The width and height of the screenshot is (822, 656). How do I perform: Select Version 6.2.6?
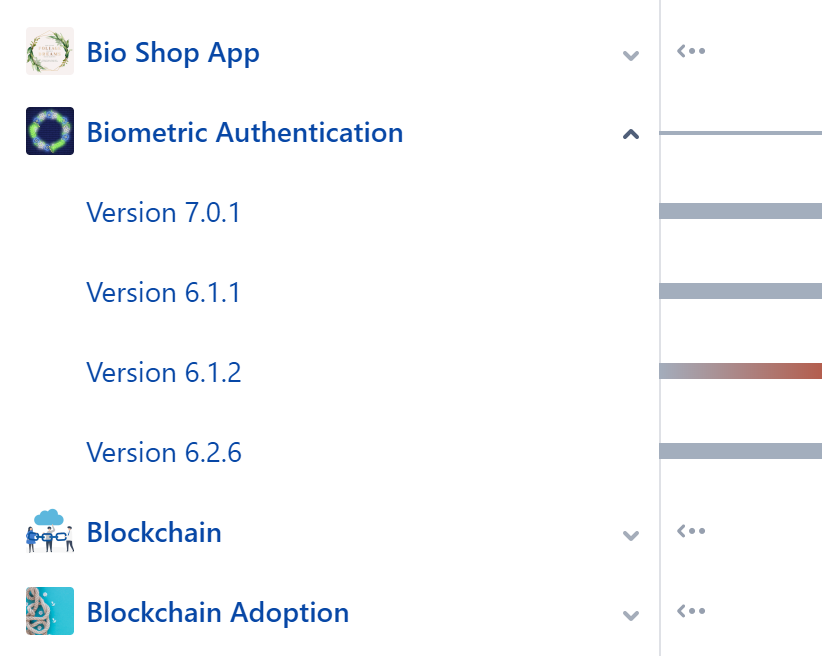(x=163, y=452)
